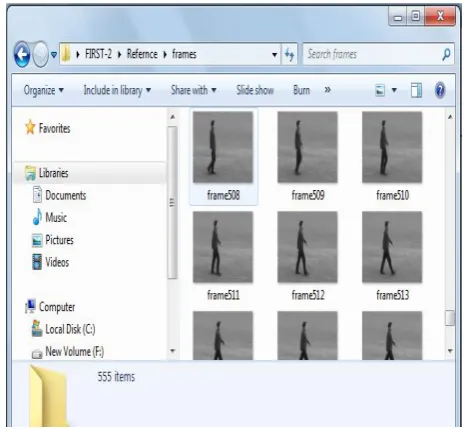Open the Share with menu

[193, 90]
